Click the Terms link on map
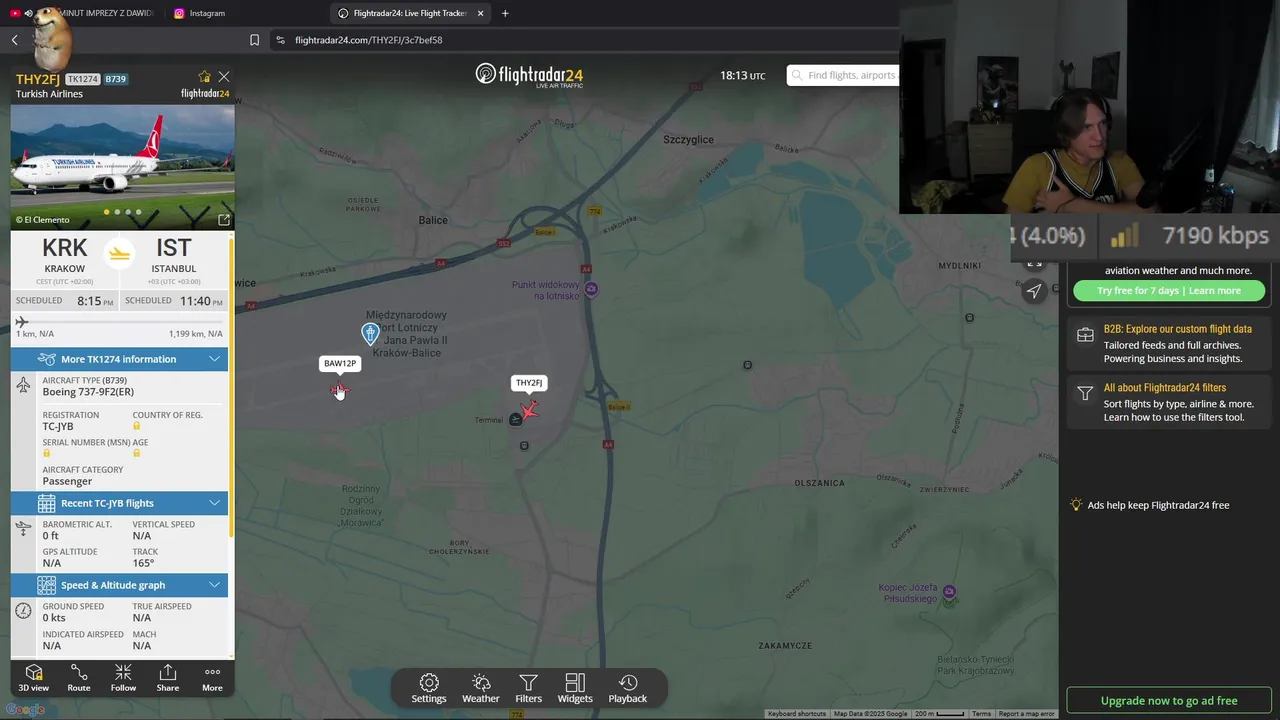The height and width of the screenshot is (720, 1280). point(981,714)
